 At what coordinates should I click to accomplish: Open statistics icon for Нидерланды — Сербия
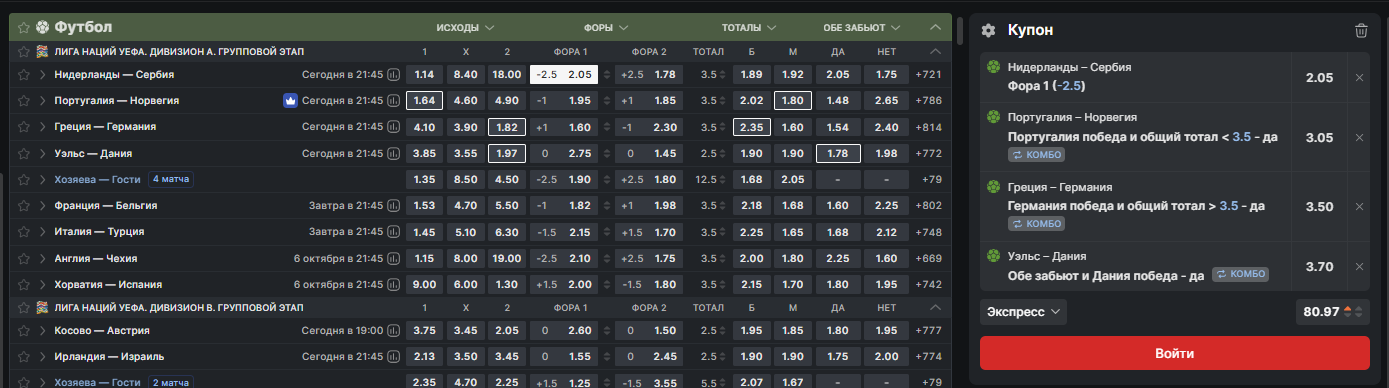(x=393, y=74)
